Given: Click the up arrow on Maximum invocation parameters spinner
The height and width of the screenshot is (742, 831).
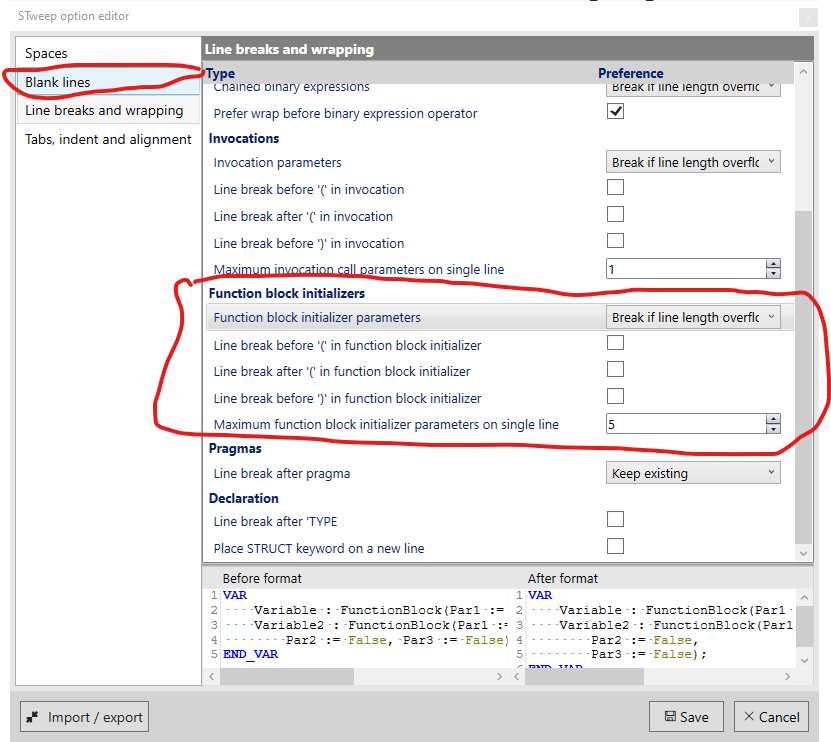Looking at the screenshot, I should pyautogui.click(x=773, y=263).
